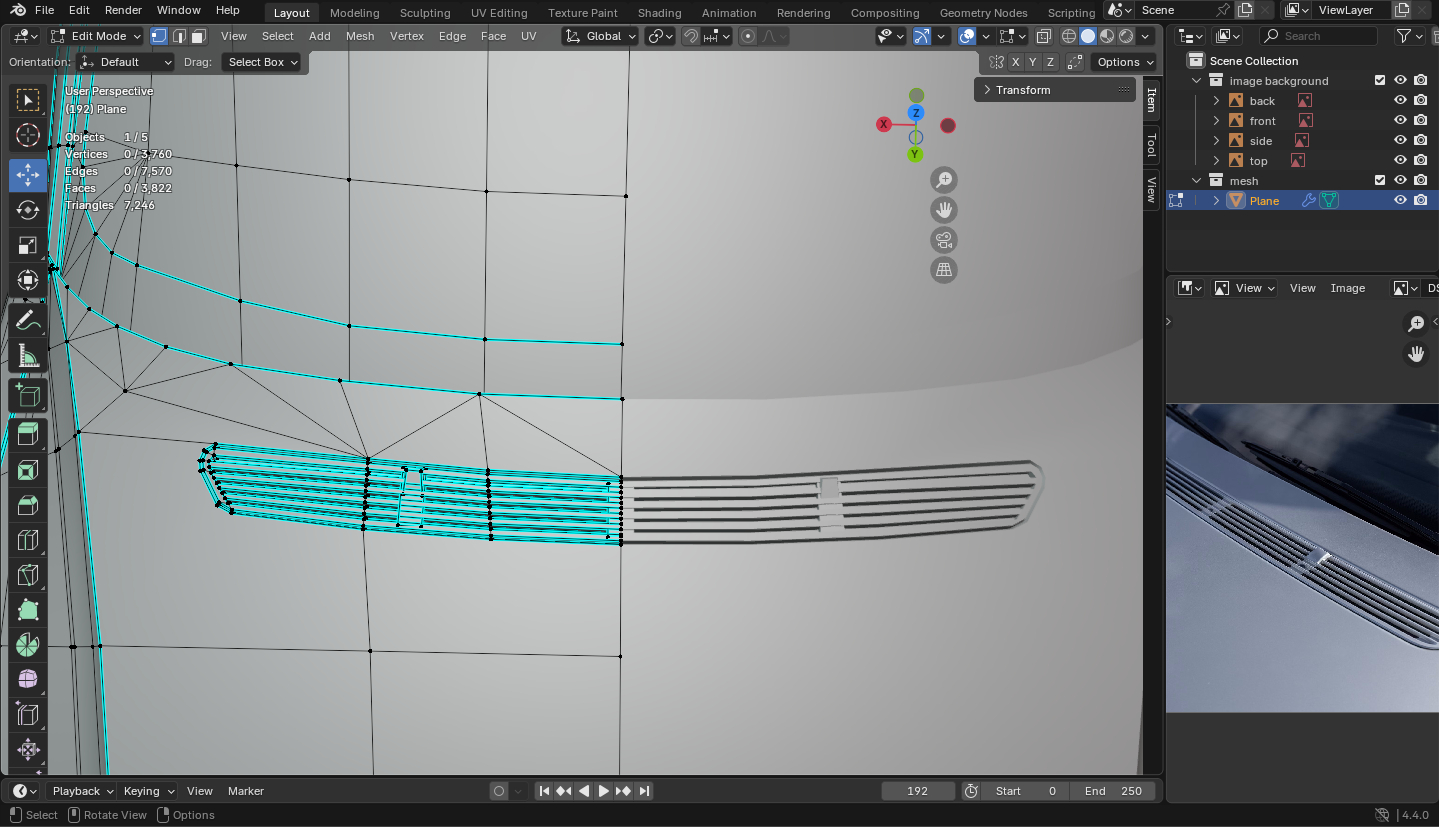Activate the Loop Cut tool
Screen dimensions: 1439x827
28,541
